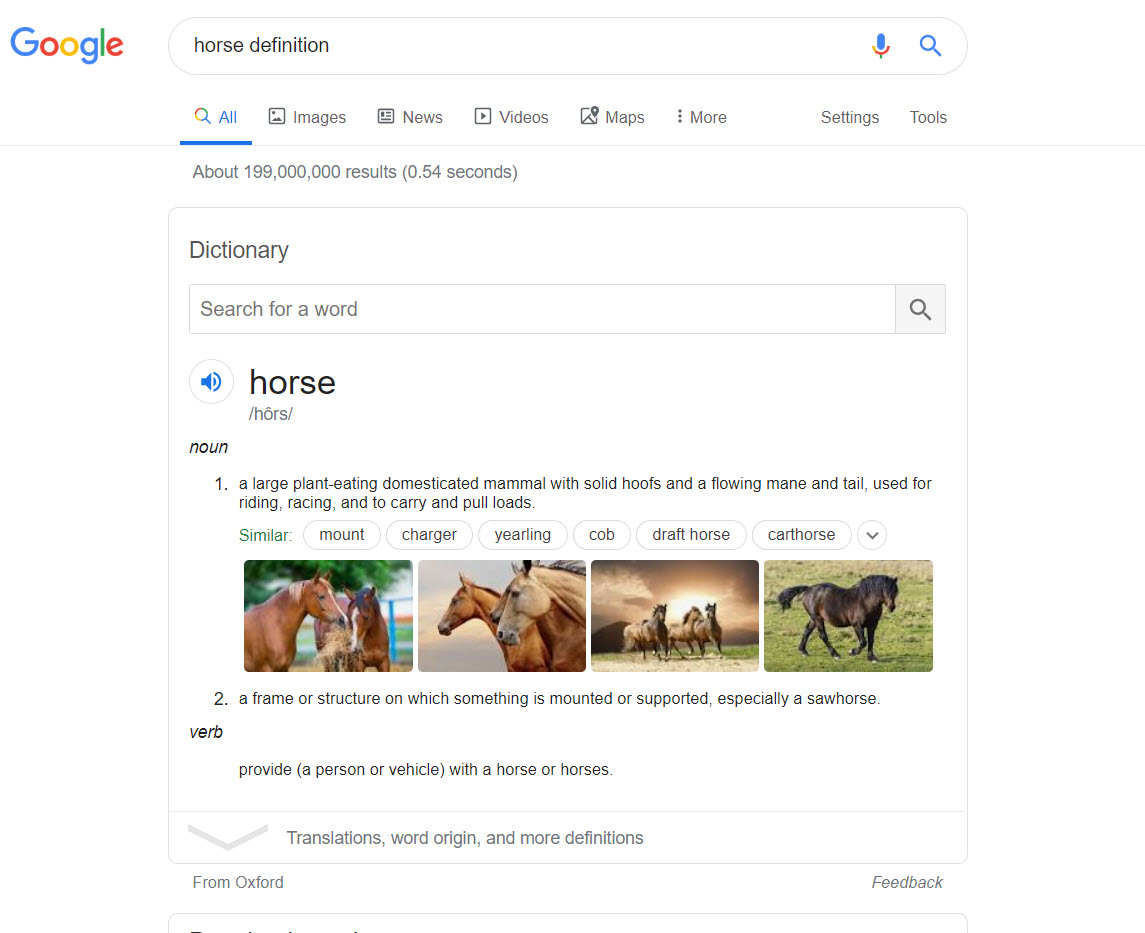Screen dimensions: 1145x933
Task: Select the 'charger' similar word chip
Action: click(x=429, y=535)
